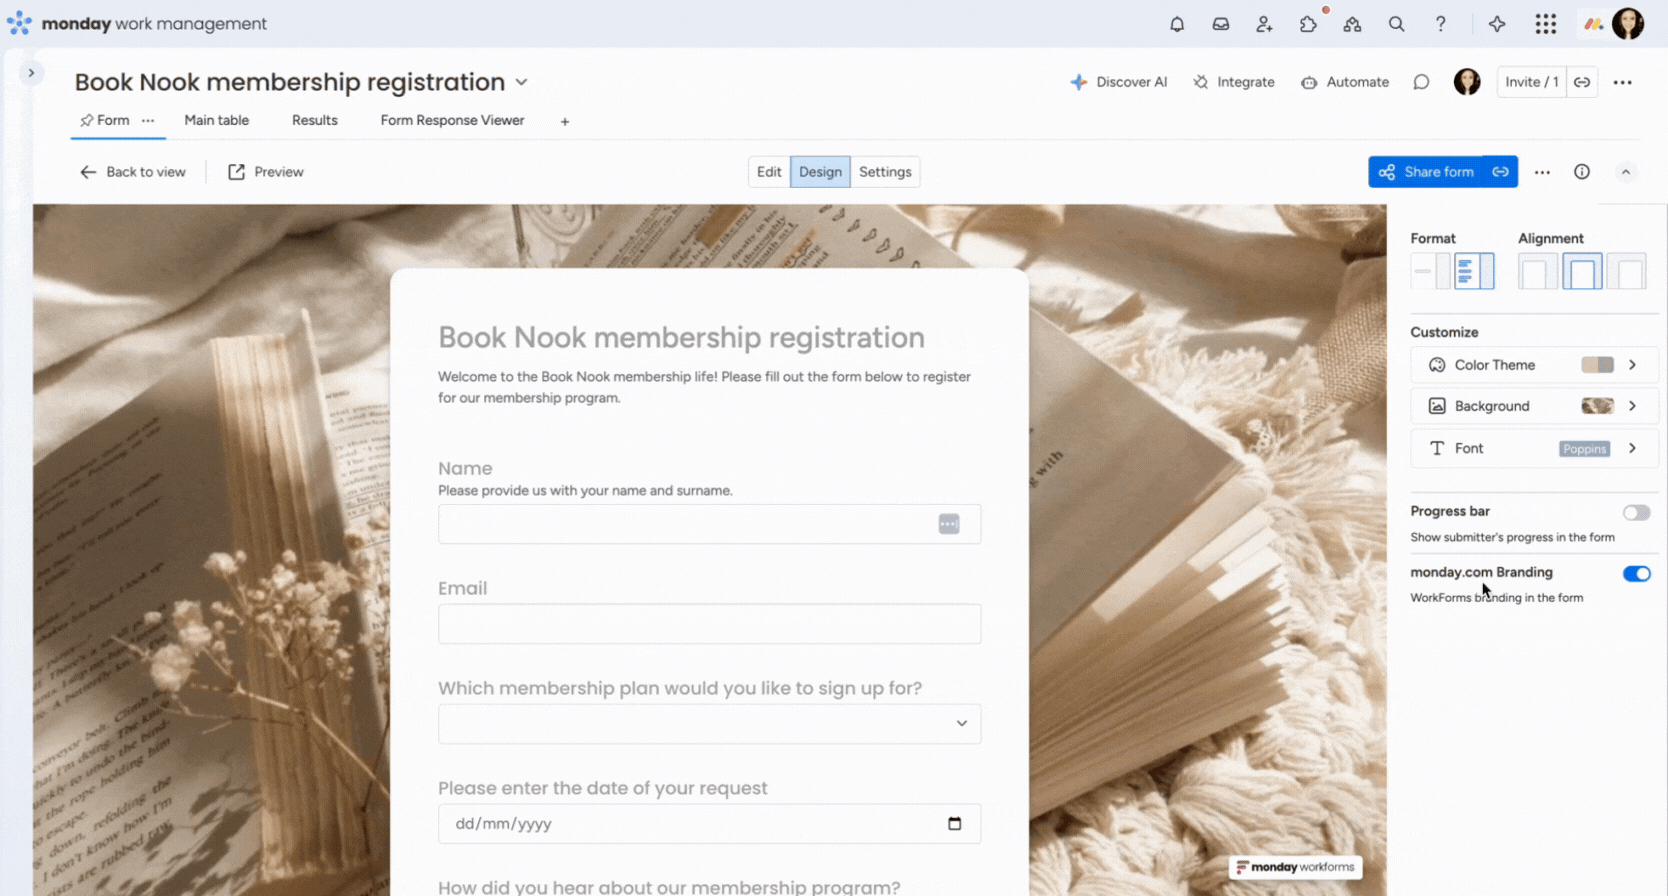The width and height of the screenshot is (1668, 896).
Task: Click the date of request field
Action: [x=709, y=824]
